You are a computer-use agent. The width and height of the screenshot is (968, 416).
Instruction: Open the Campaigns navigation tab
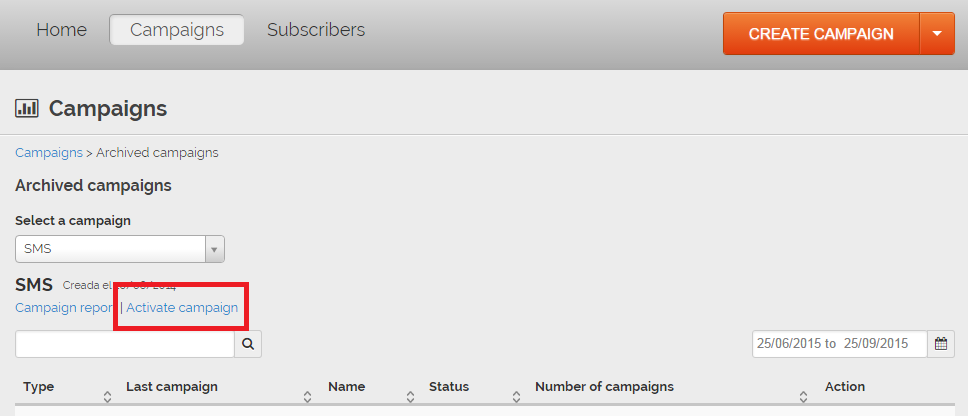(177, 30)
